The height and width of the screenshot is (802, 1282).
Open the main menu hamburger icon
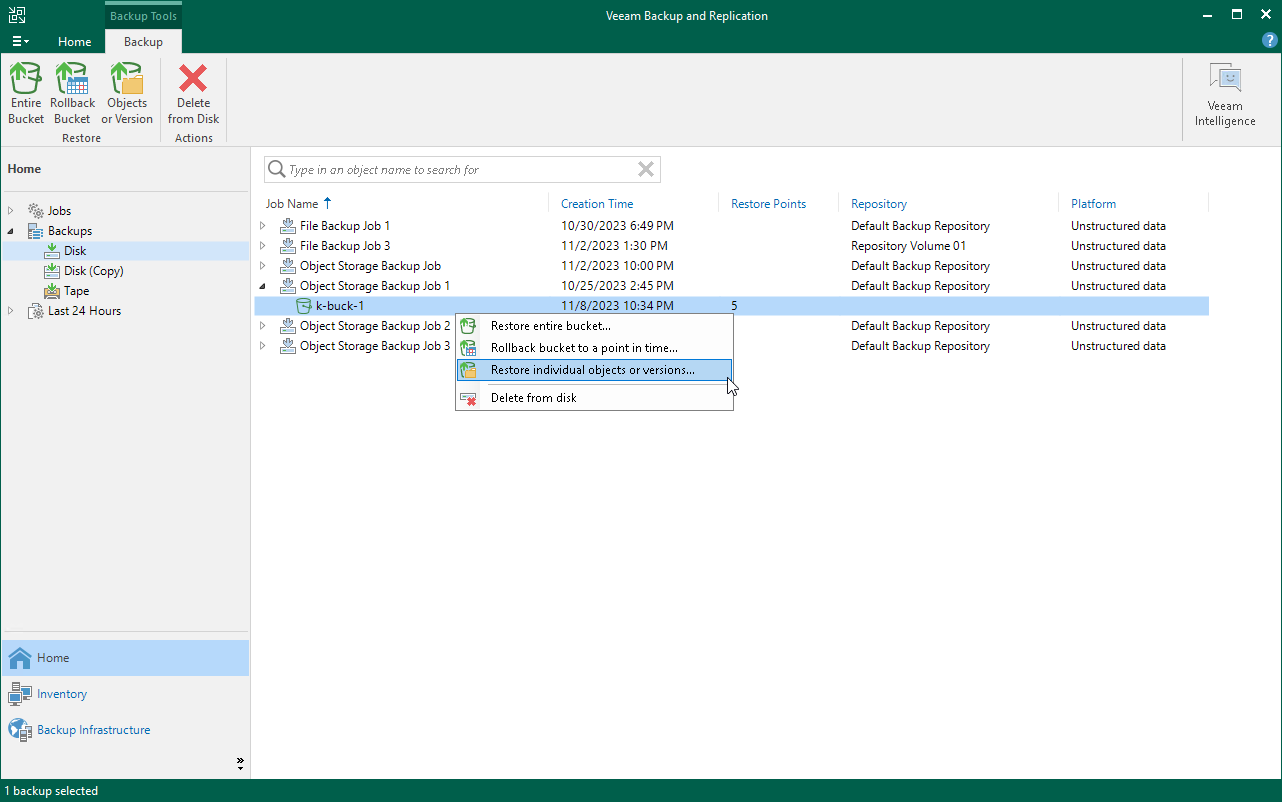pyautogui.click(x=20, y=40)
